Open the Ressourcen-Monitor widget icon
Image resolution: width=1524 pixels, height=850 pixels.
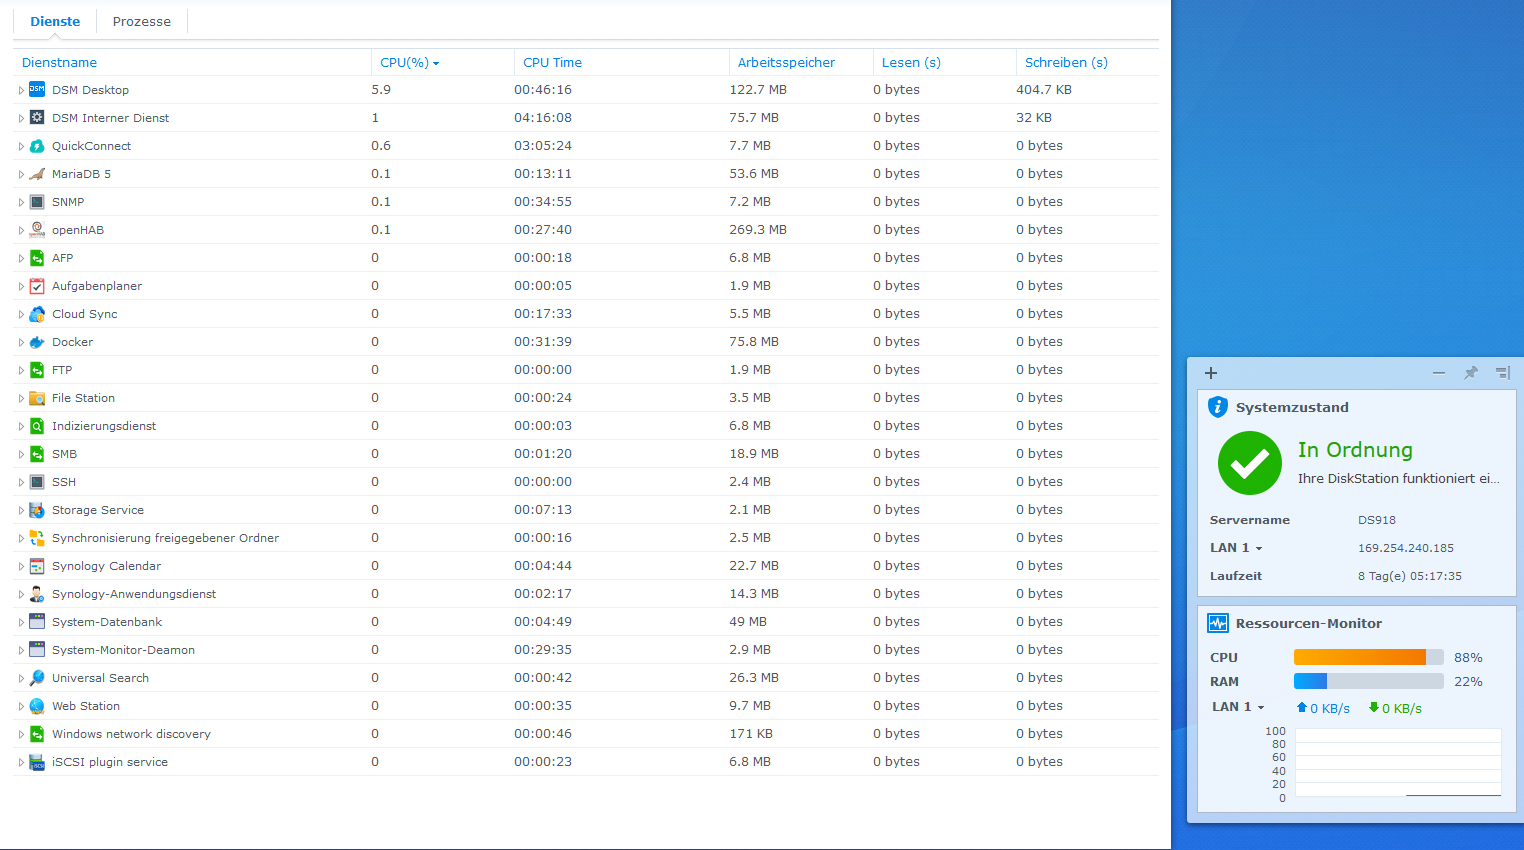(1217, 623)
